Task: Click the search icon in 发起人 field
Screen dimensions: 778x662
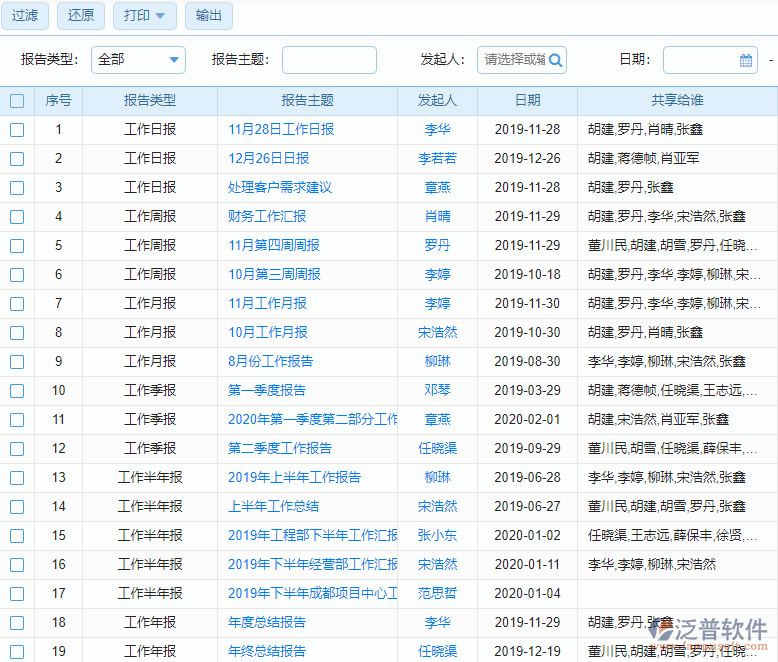Action: (x=556, y=60)
